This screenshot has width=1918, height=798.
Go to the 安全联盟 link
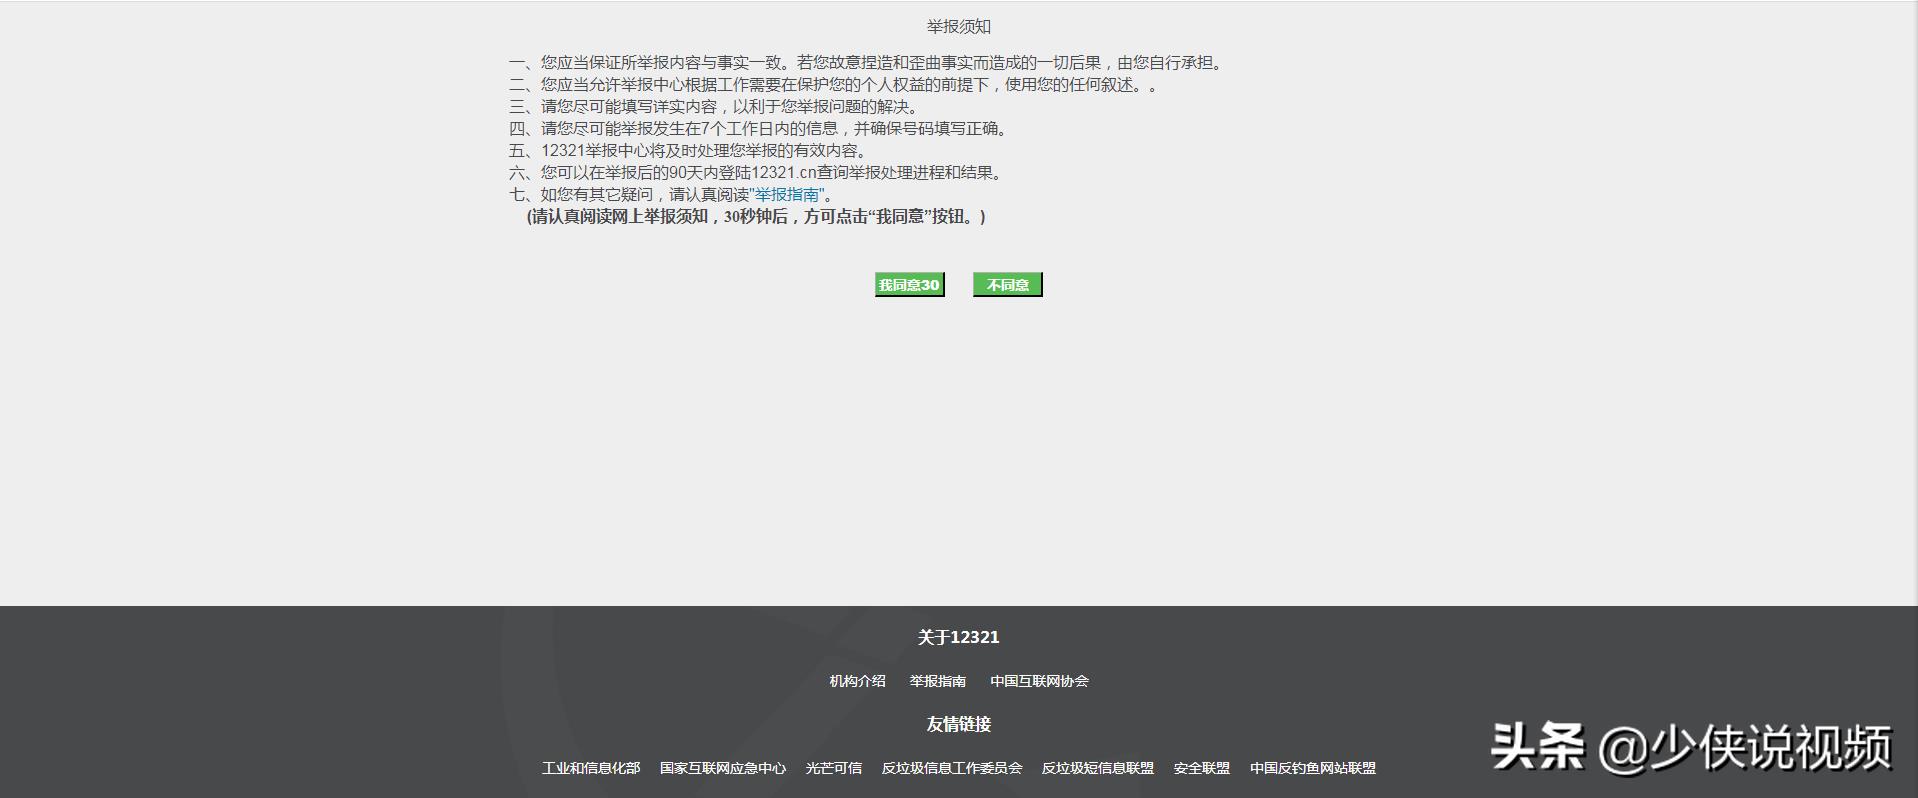pyautogui.click(x=1201, y=768)
